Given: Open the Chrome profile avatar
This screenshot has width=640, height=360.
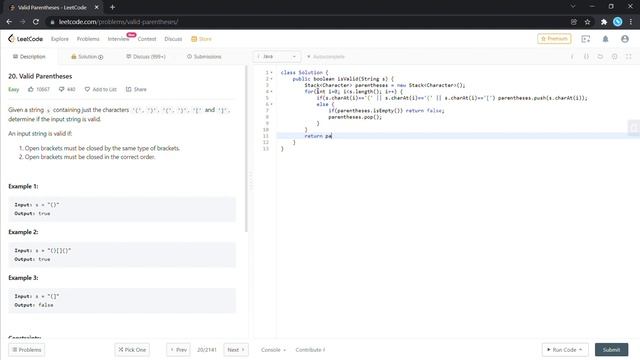Looking at the screenshot, I should click(x=618, y=22).
